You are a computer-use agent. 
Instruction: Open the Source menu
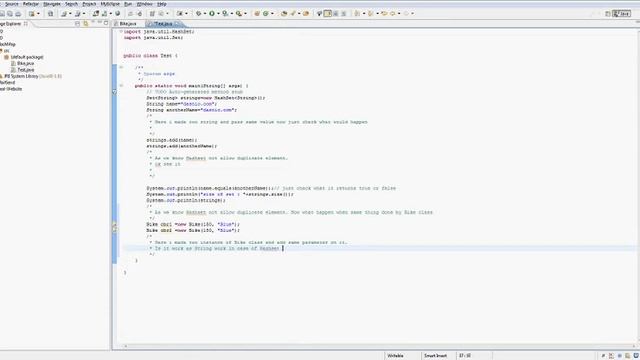[x=11, y=4]
